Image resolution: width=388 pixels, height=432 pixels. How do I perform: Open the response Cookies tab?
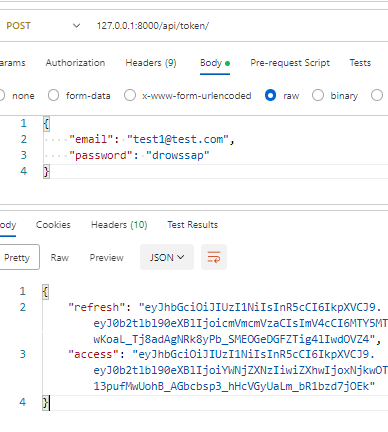53,225
